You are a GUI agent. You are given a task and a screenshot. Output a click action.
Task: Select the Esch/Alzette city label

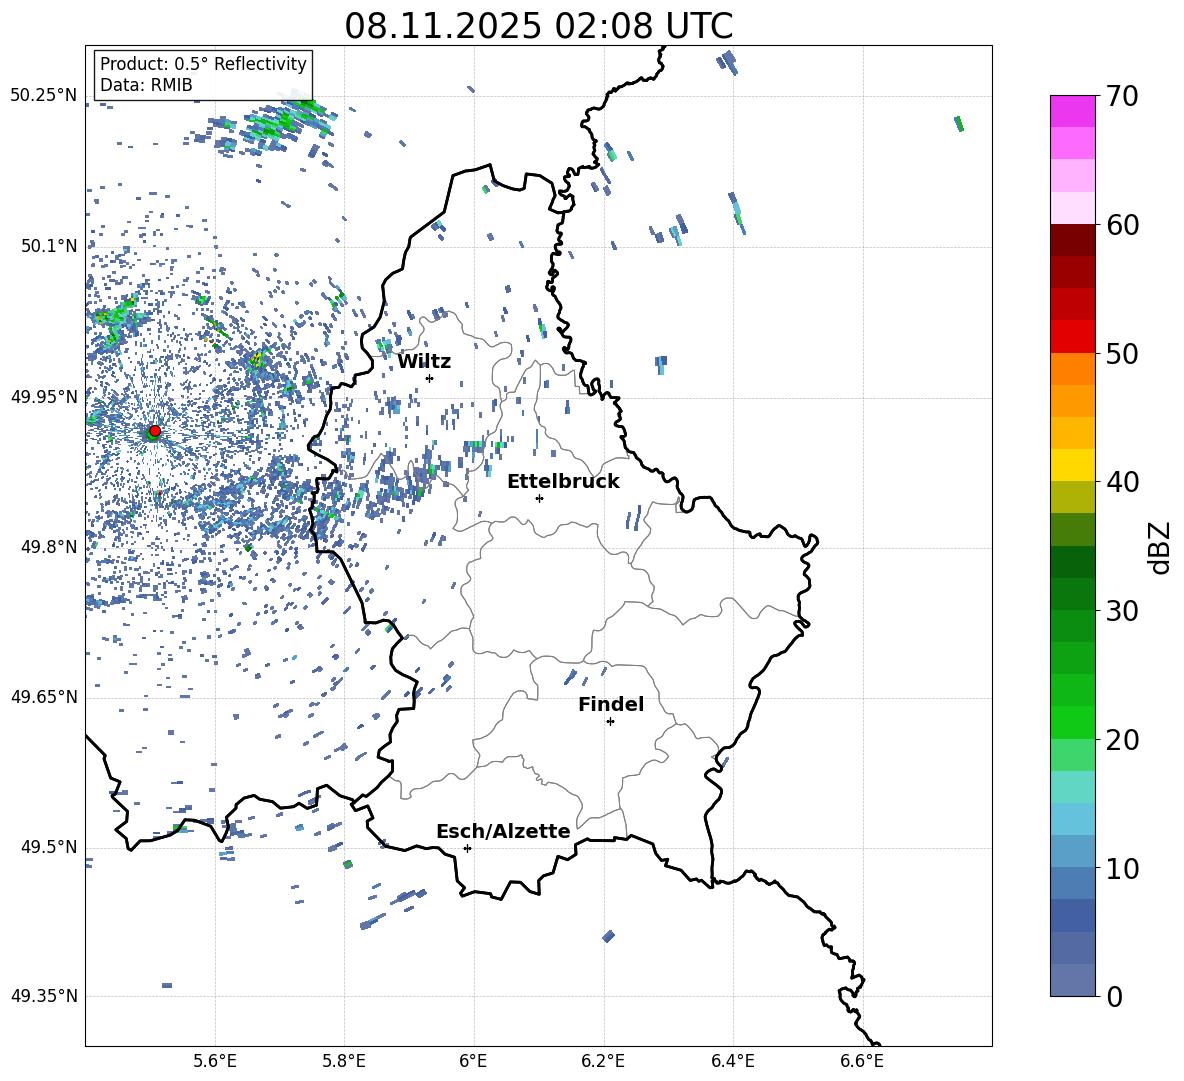[x=503, y=831]
